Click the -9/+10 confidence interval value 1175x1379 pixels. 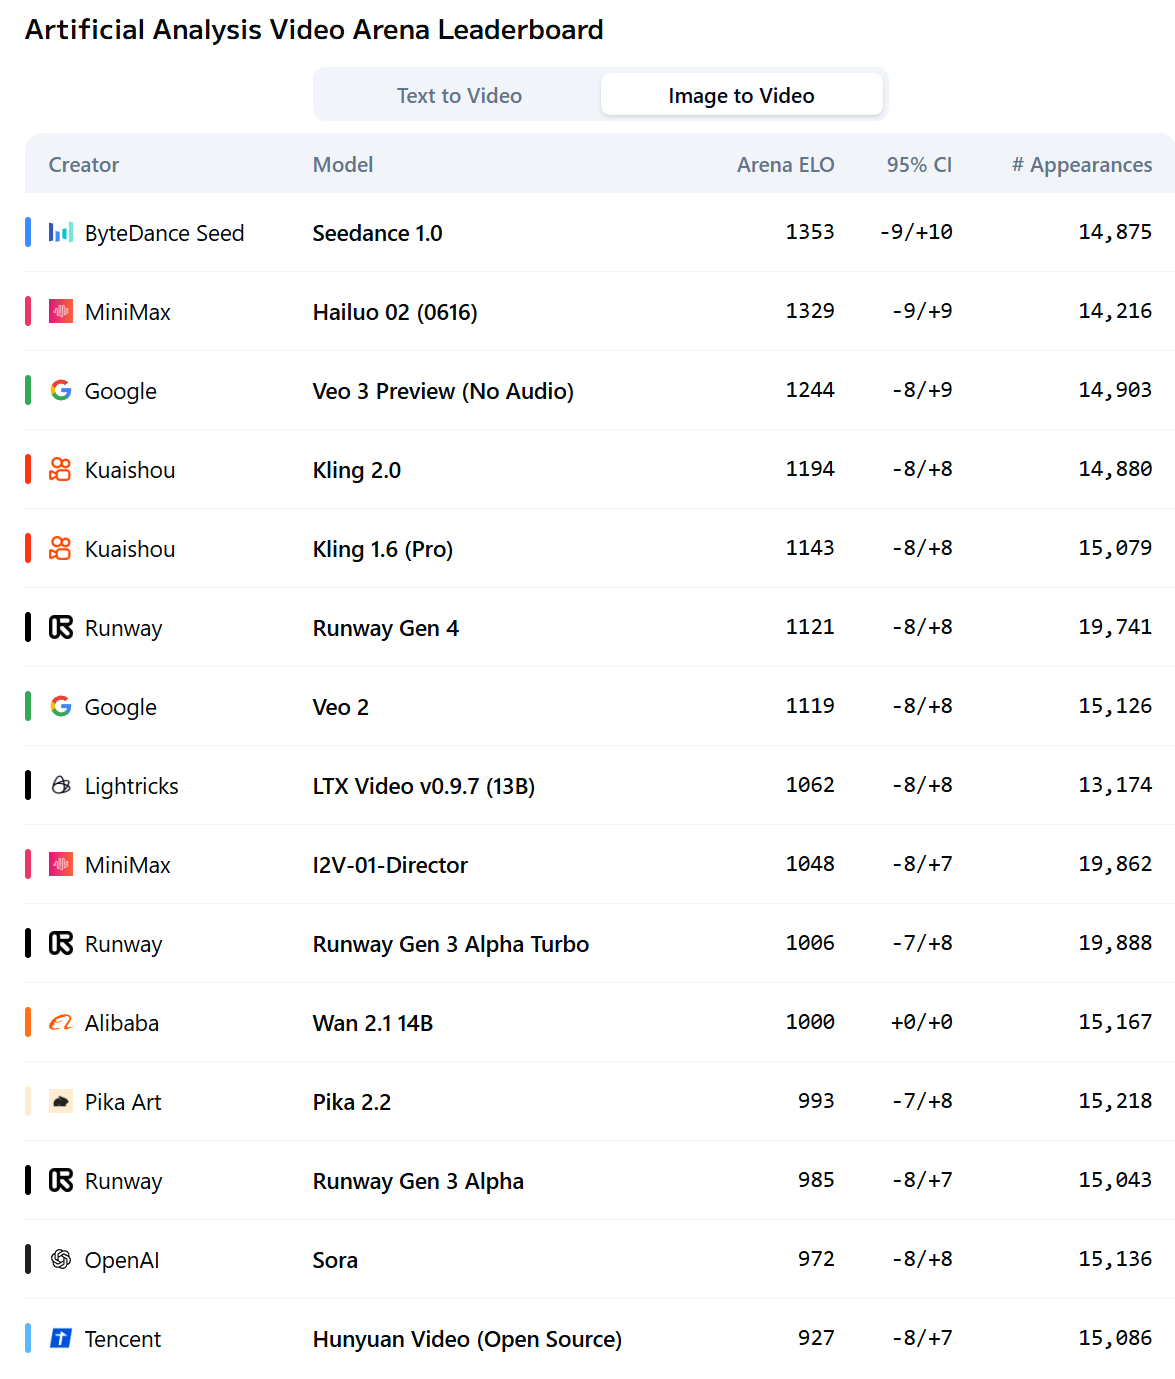916,232
